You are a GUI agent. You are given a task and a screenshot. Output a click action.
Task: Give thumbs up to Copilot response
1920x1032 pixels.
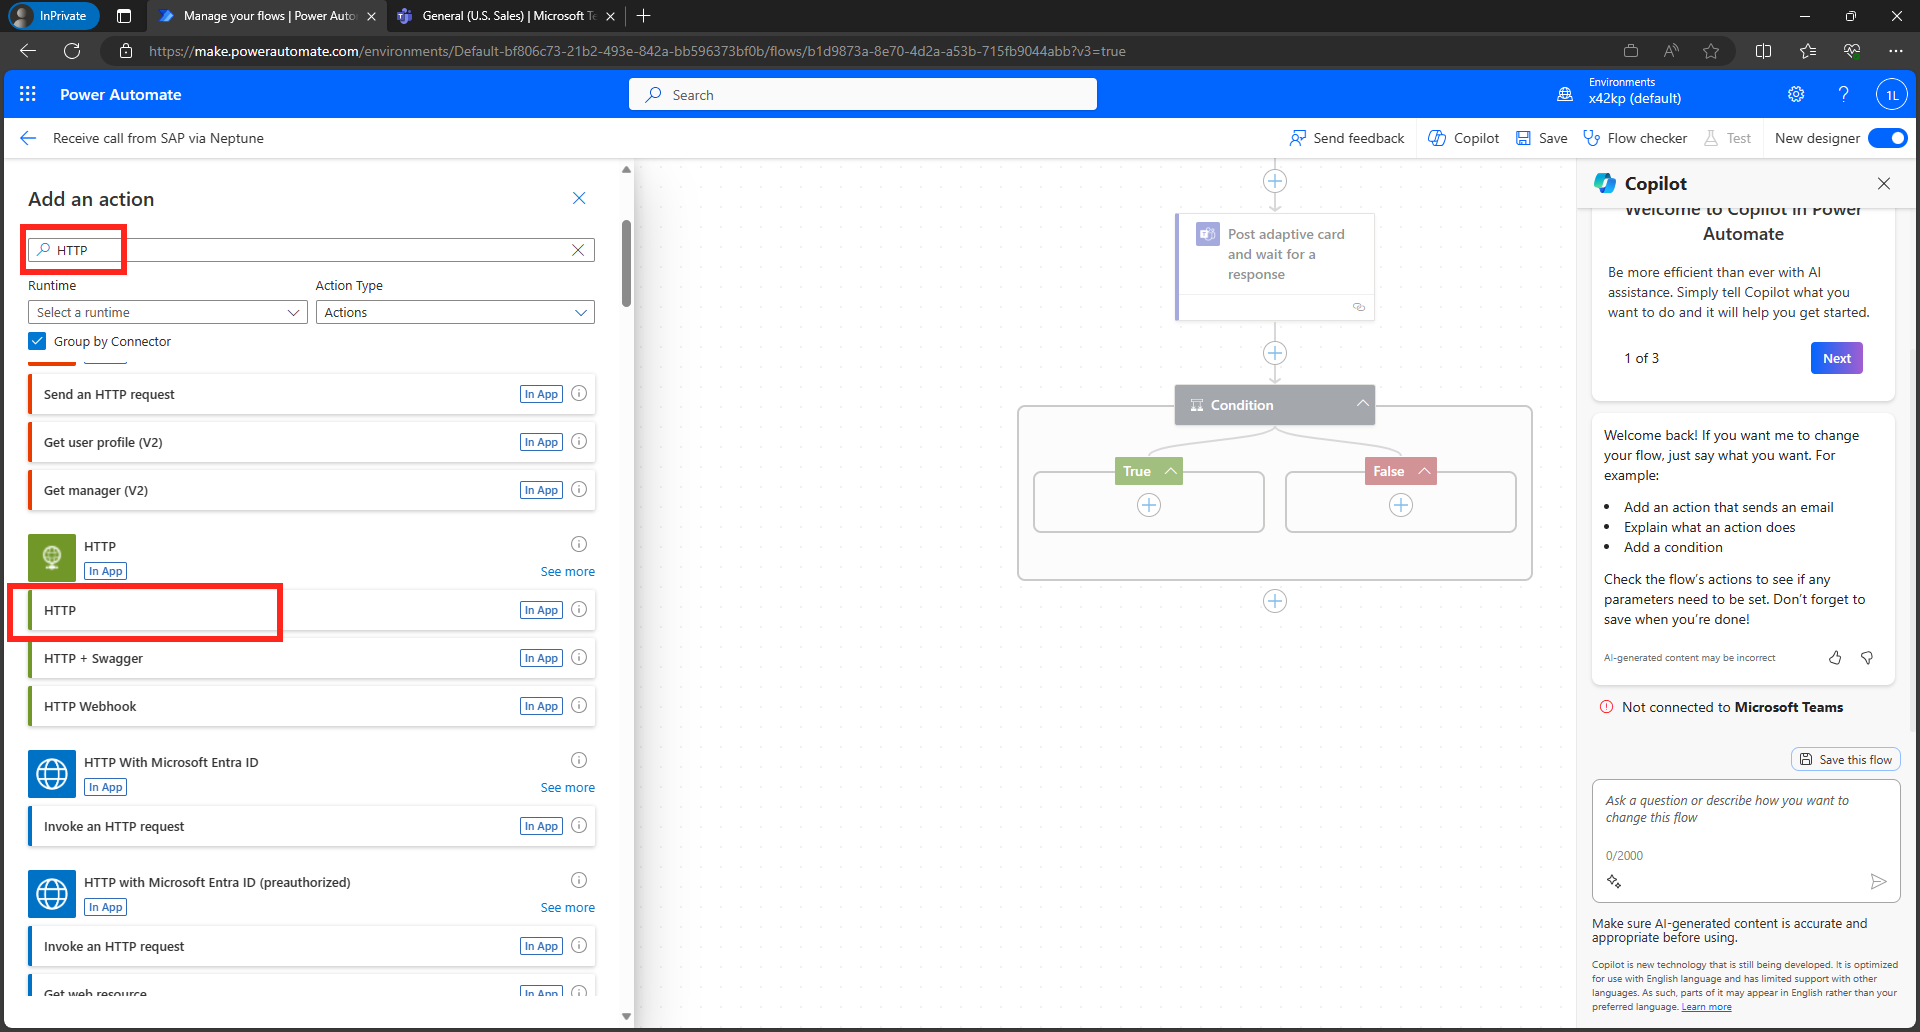[1835, 657]
